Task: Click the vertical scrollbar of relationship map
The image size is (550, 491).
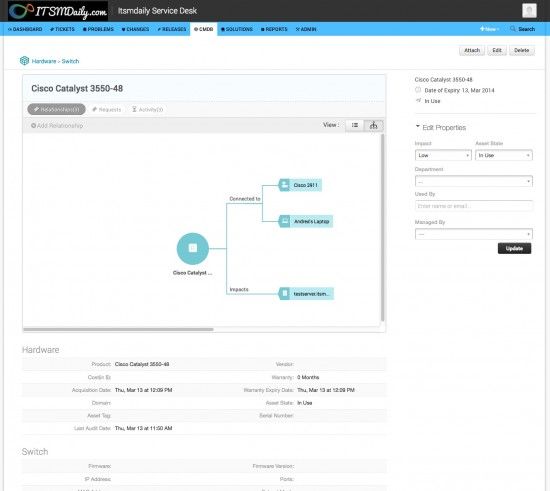Action: point(382,227)
